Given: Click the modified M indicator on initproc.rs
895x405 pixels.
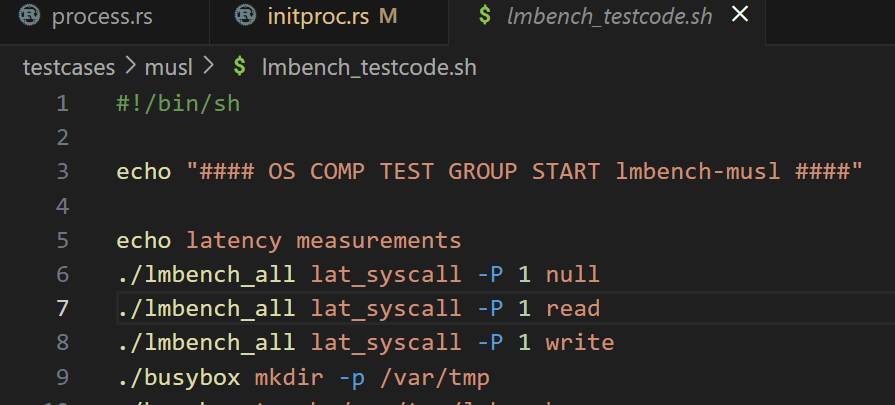Looking at the screenshot, I should click(388, 16).
